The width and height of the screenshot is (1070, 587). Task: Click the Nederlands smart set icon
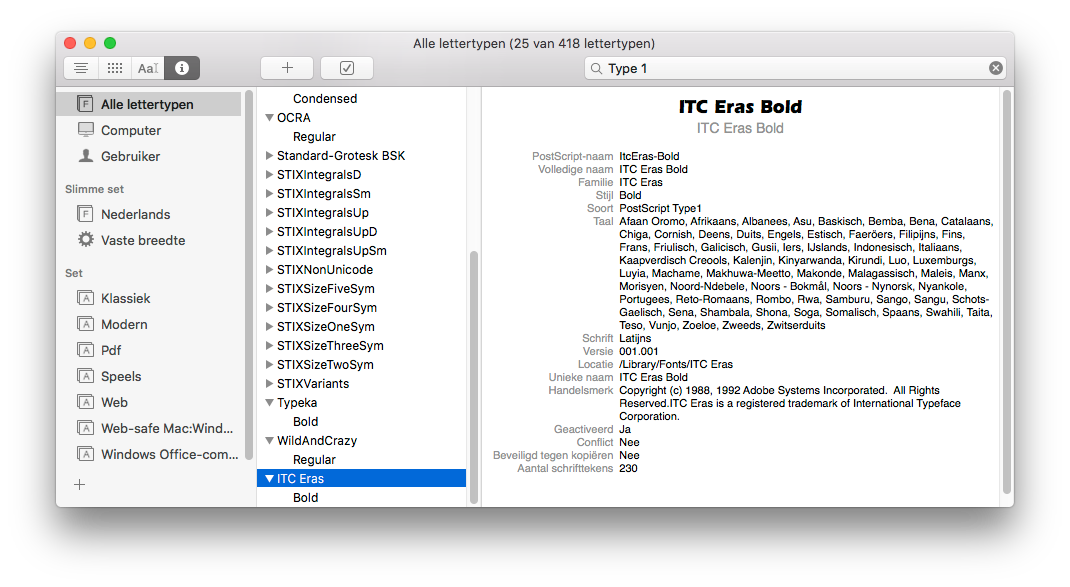point(85,214)
